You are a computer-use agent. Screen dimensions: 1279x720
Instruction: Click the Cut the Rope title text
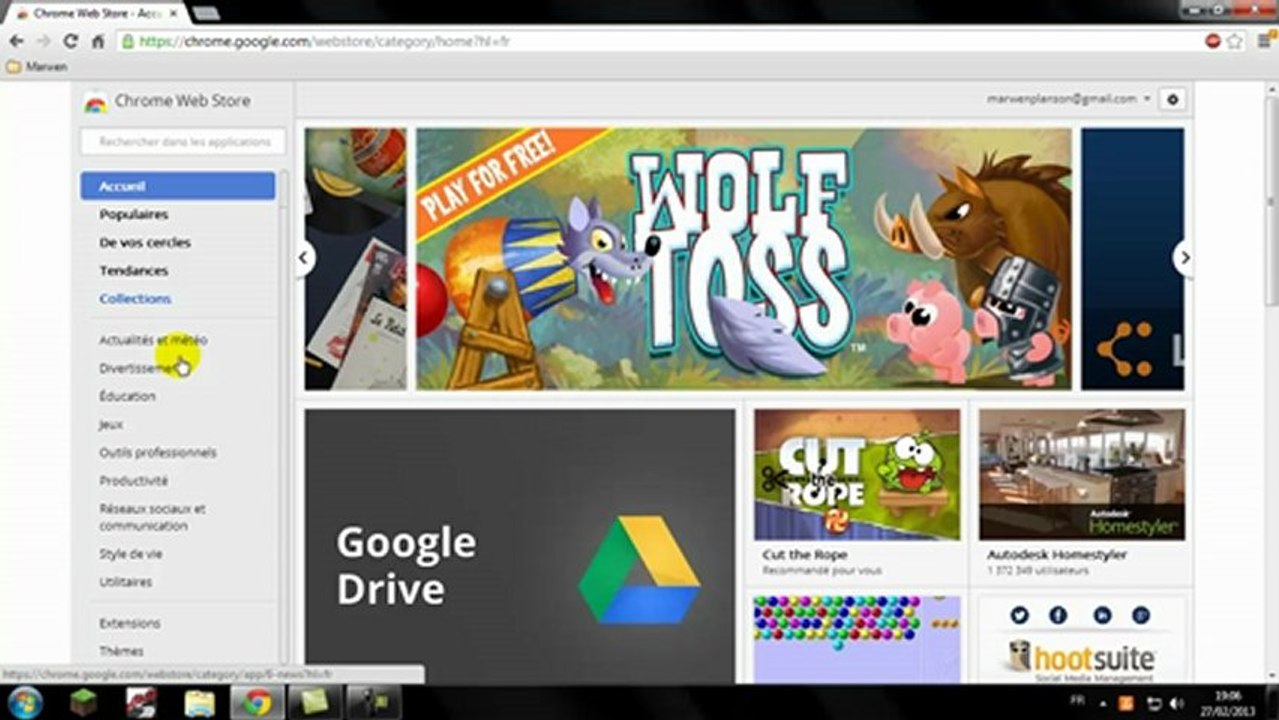(x=805, y=555)
